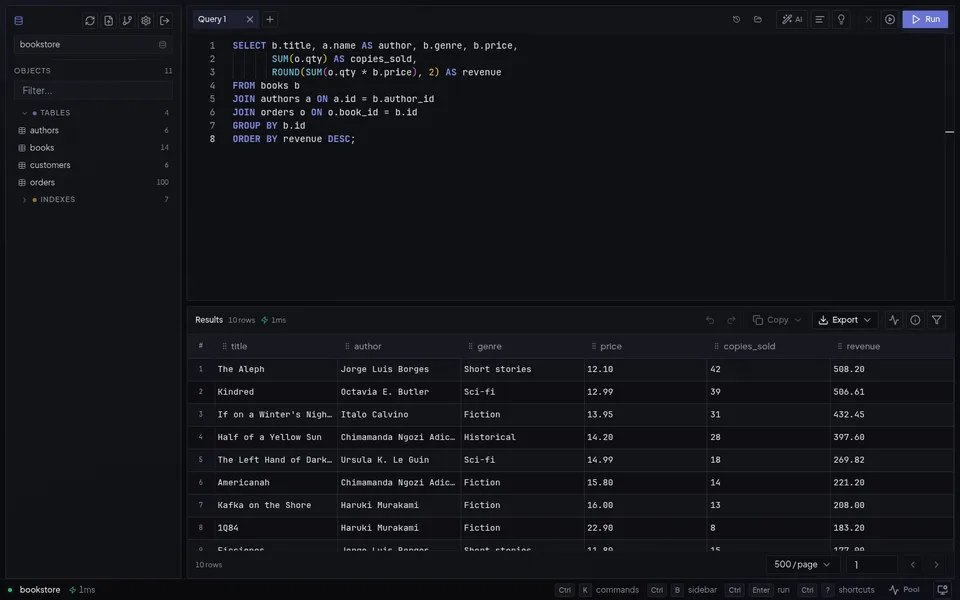Viewport: 960px width, 600px height.
Task: Run the query
Action: (925, 20)
